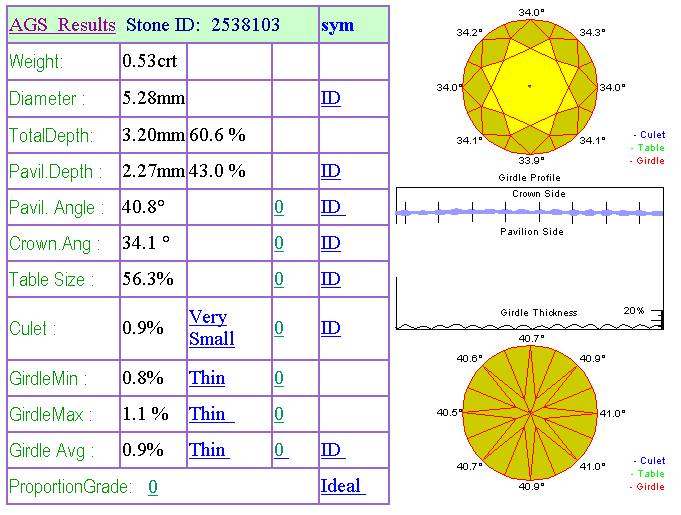Click the 40.6° pavilion angle label
Image resolution: width=681 pixels, height=515 pixels.
(469, 359)
